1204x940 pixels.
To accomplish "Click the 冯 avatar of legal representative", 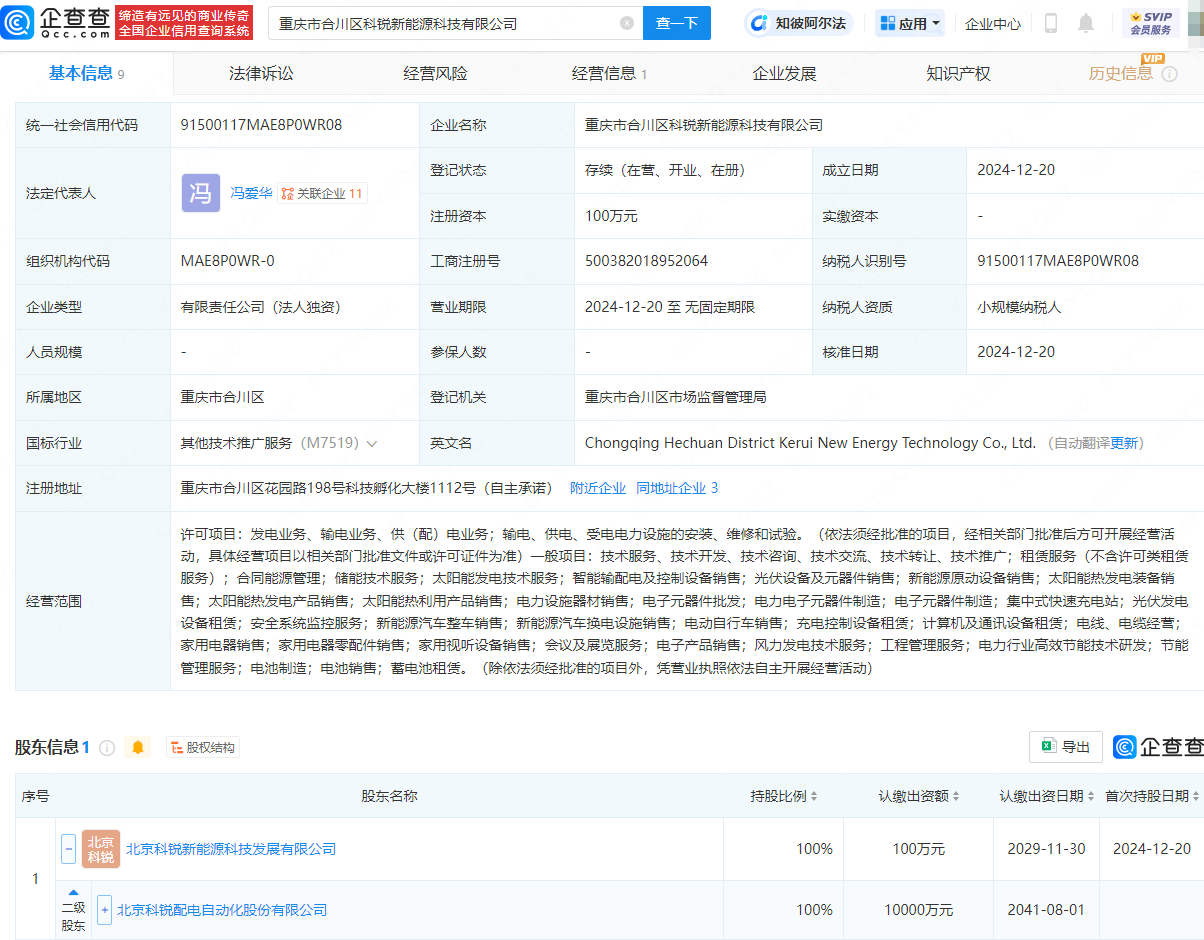I will 201,193.
